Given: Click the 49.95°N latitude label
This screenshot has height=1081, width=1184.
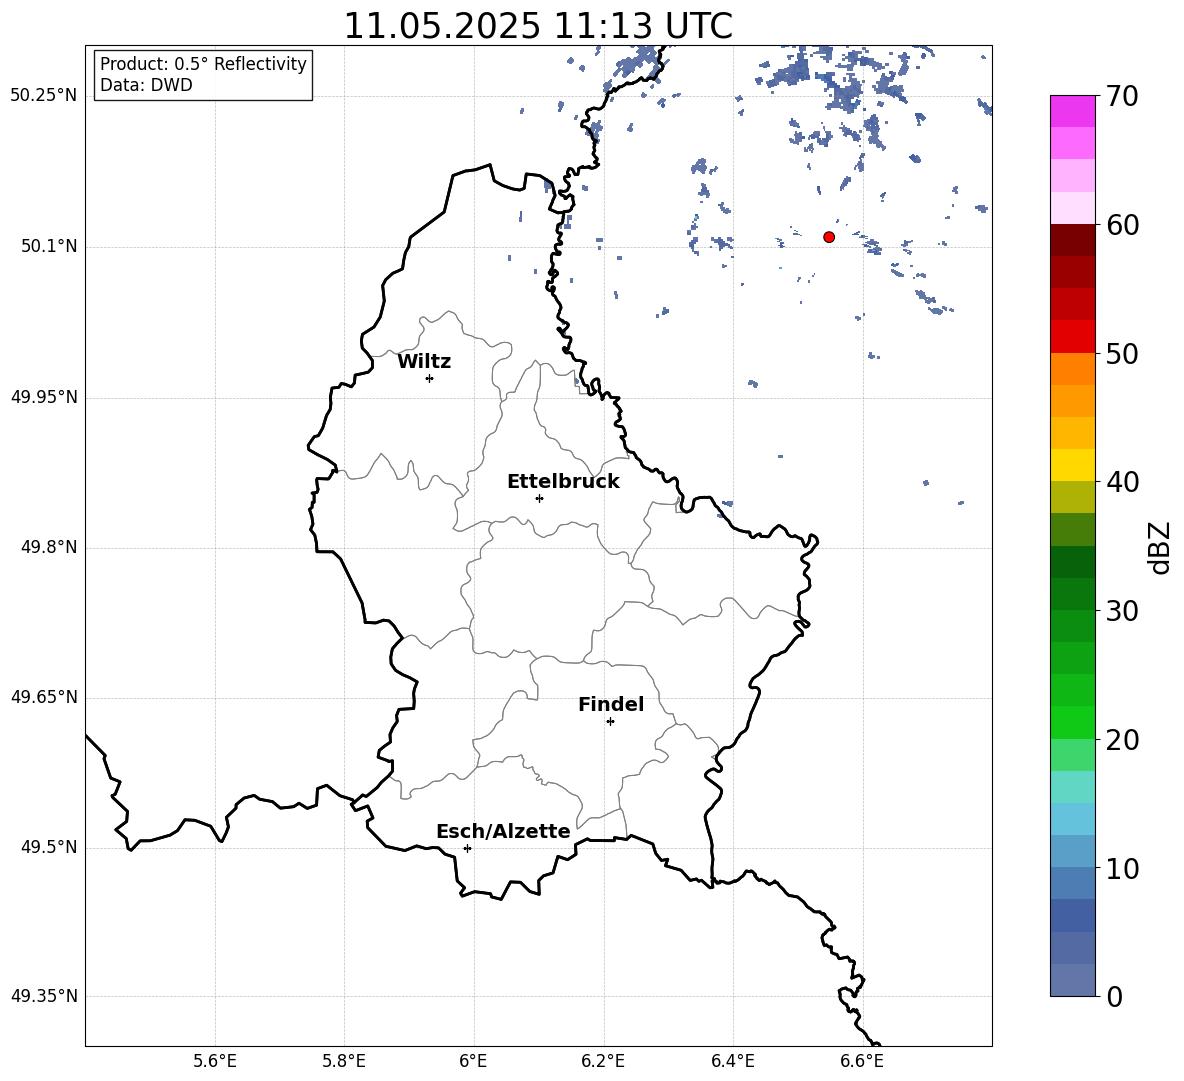Looking at the screenshot, I should pyautogui.click(x=44, y=396).
